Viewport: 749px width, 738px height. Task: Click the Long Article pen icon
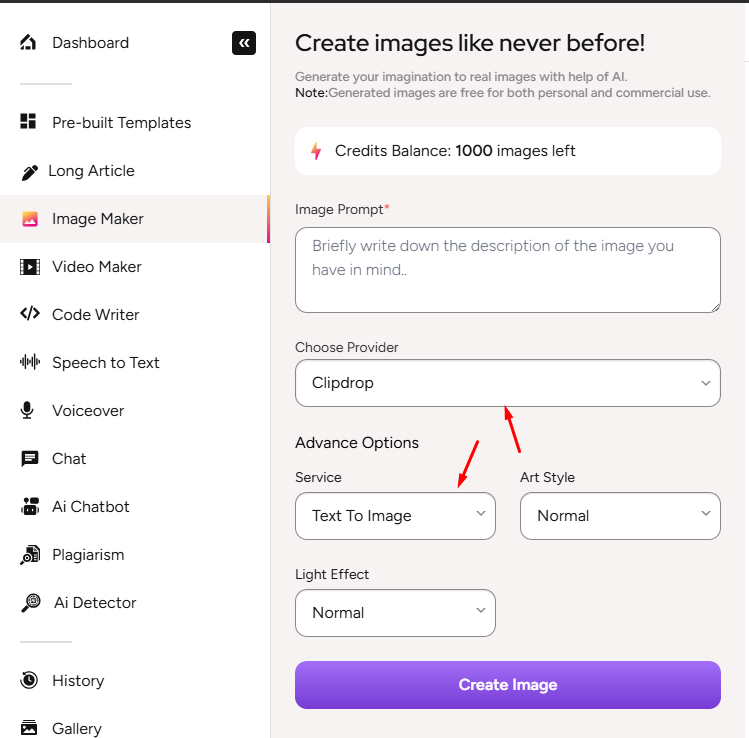tap(29, 171)
